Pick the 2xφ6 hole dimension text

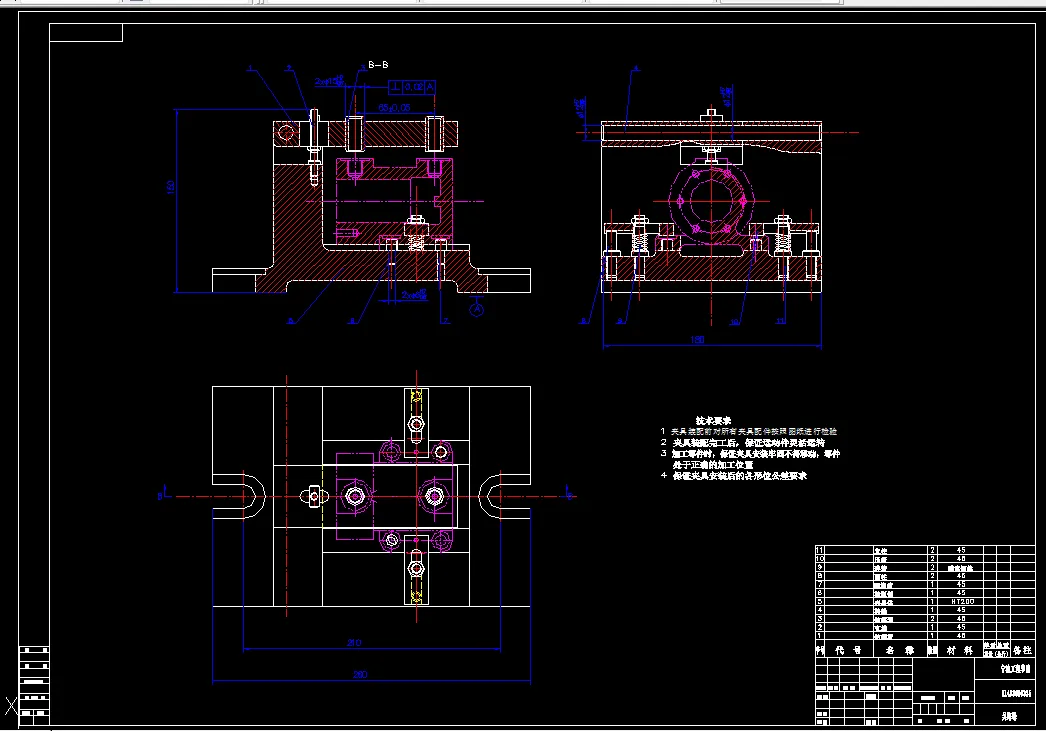pos(414,294)
